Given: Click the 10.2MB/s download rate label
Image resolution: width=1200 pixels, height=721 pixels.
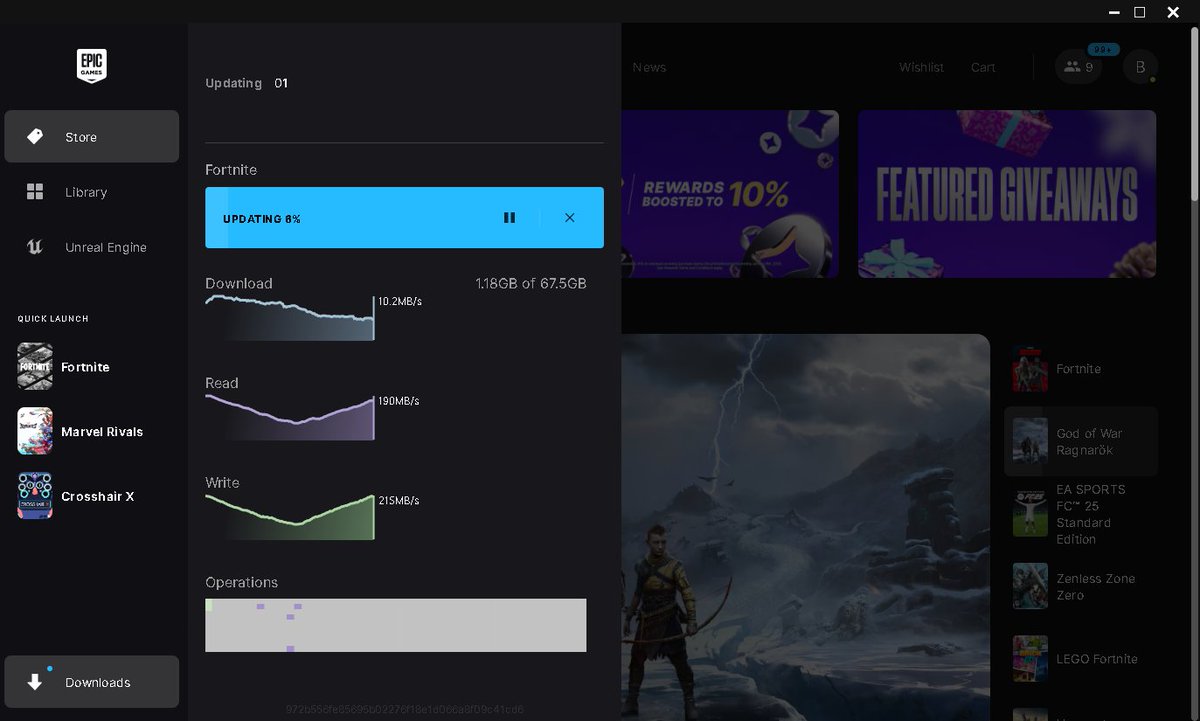Looking at the screenshot, I should [x=400, y=301].
